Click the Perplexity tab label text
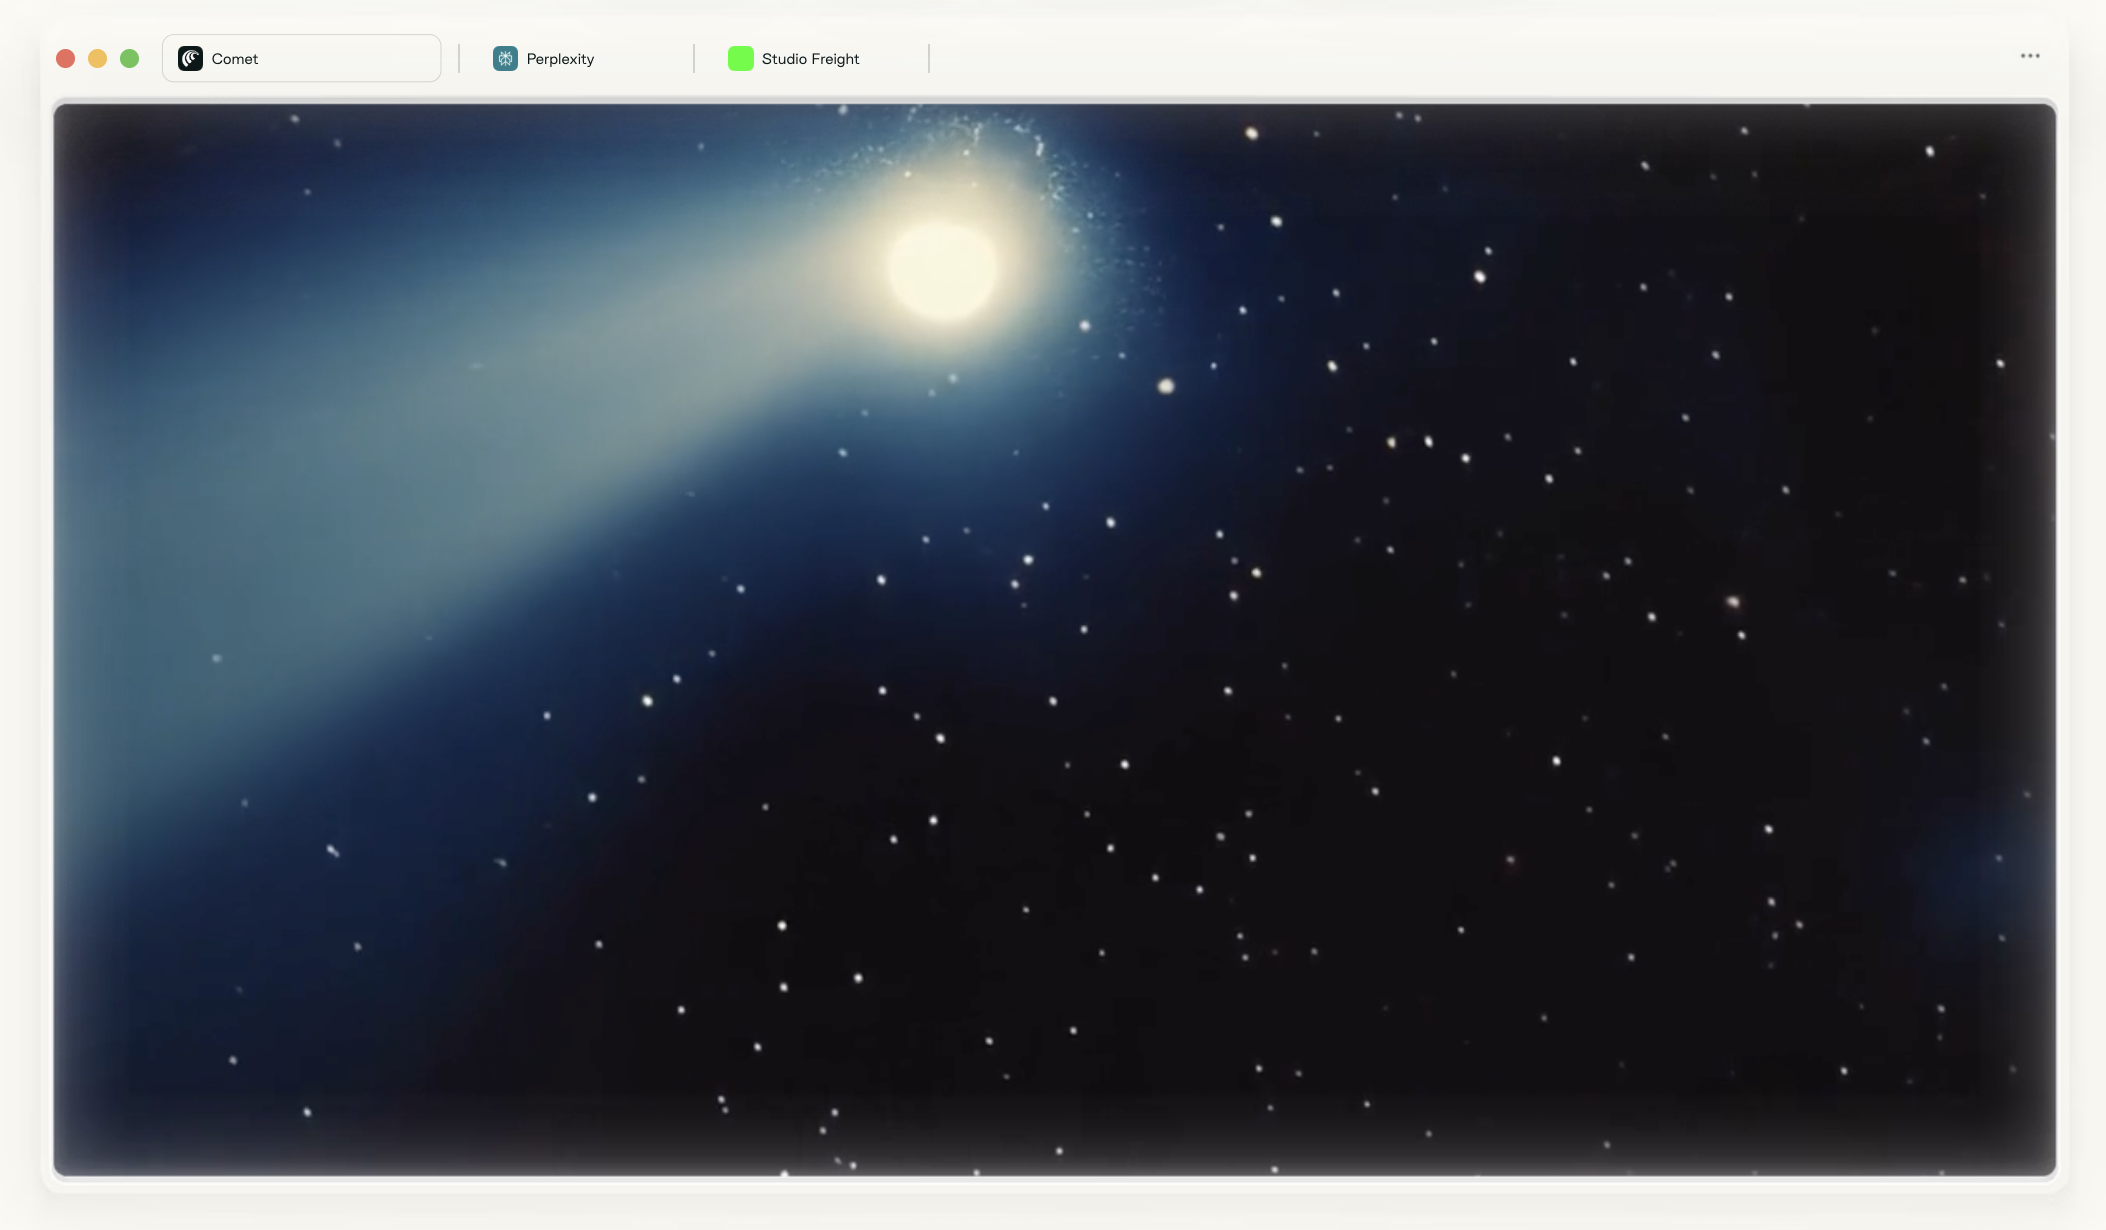Image resolution: width=2106 pixels, height=1230 pixels. (560, 58)
